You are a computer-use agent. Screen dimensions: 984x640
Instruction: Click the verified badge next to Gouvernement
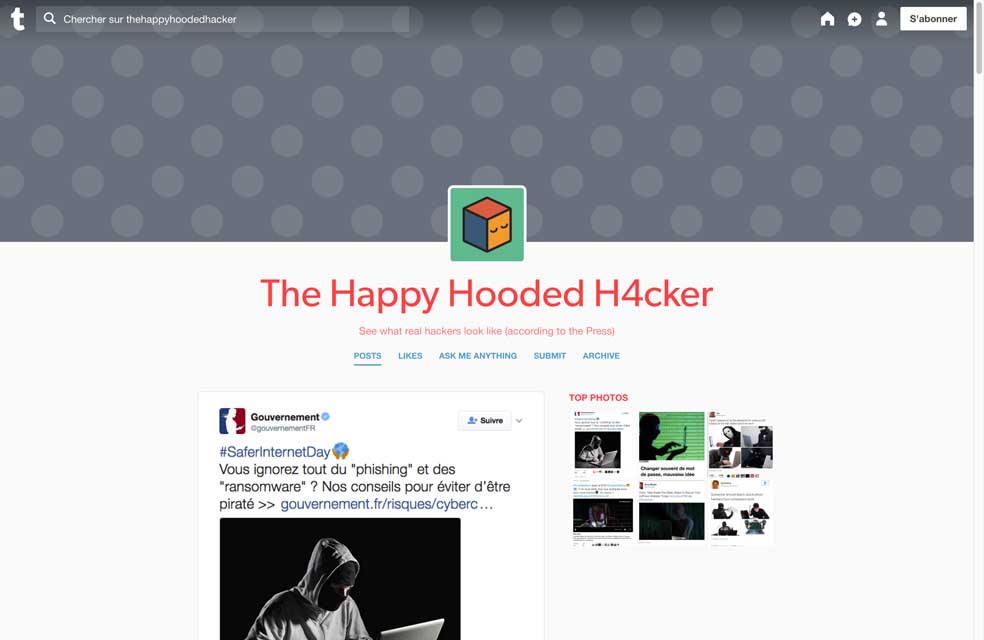(x=326, y=417)
